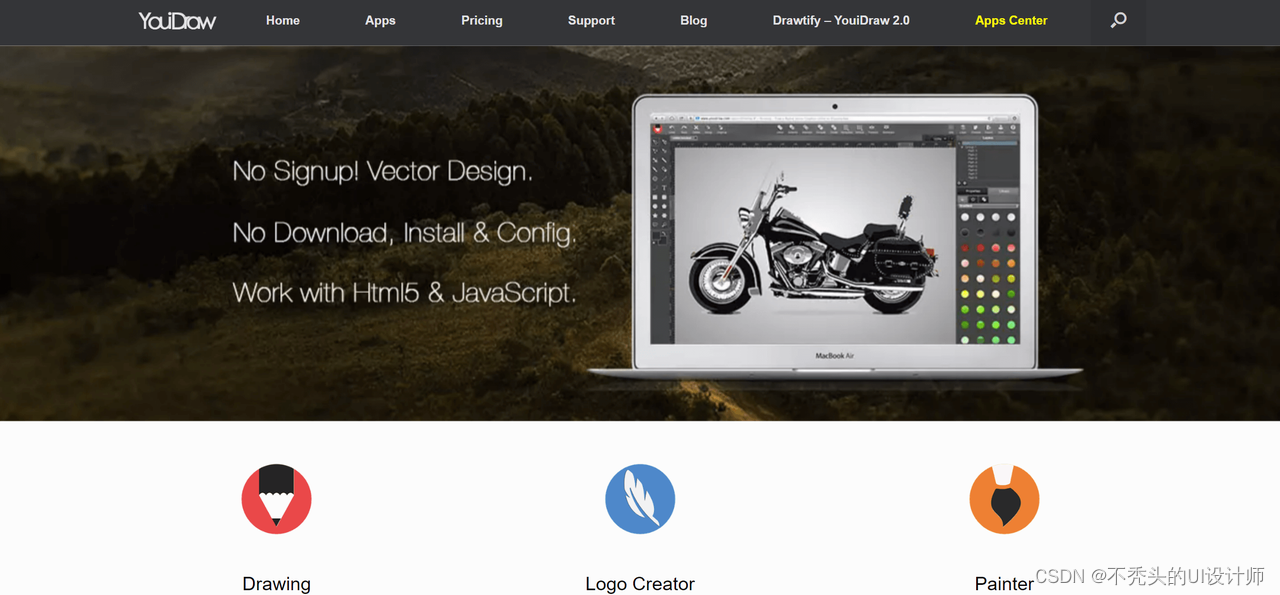This screenshot has width=1280, height=595.
Task: Visit the Blog page
Action: coord(693,20)
